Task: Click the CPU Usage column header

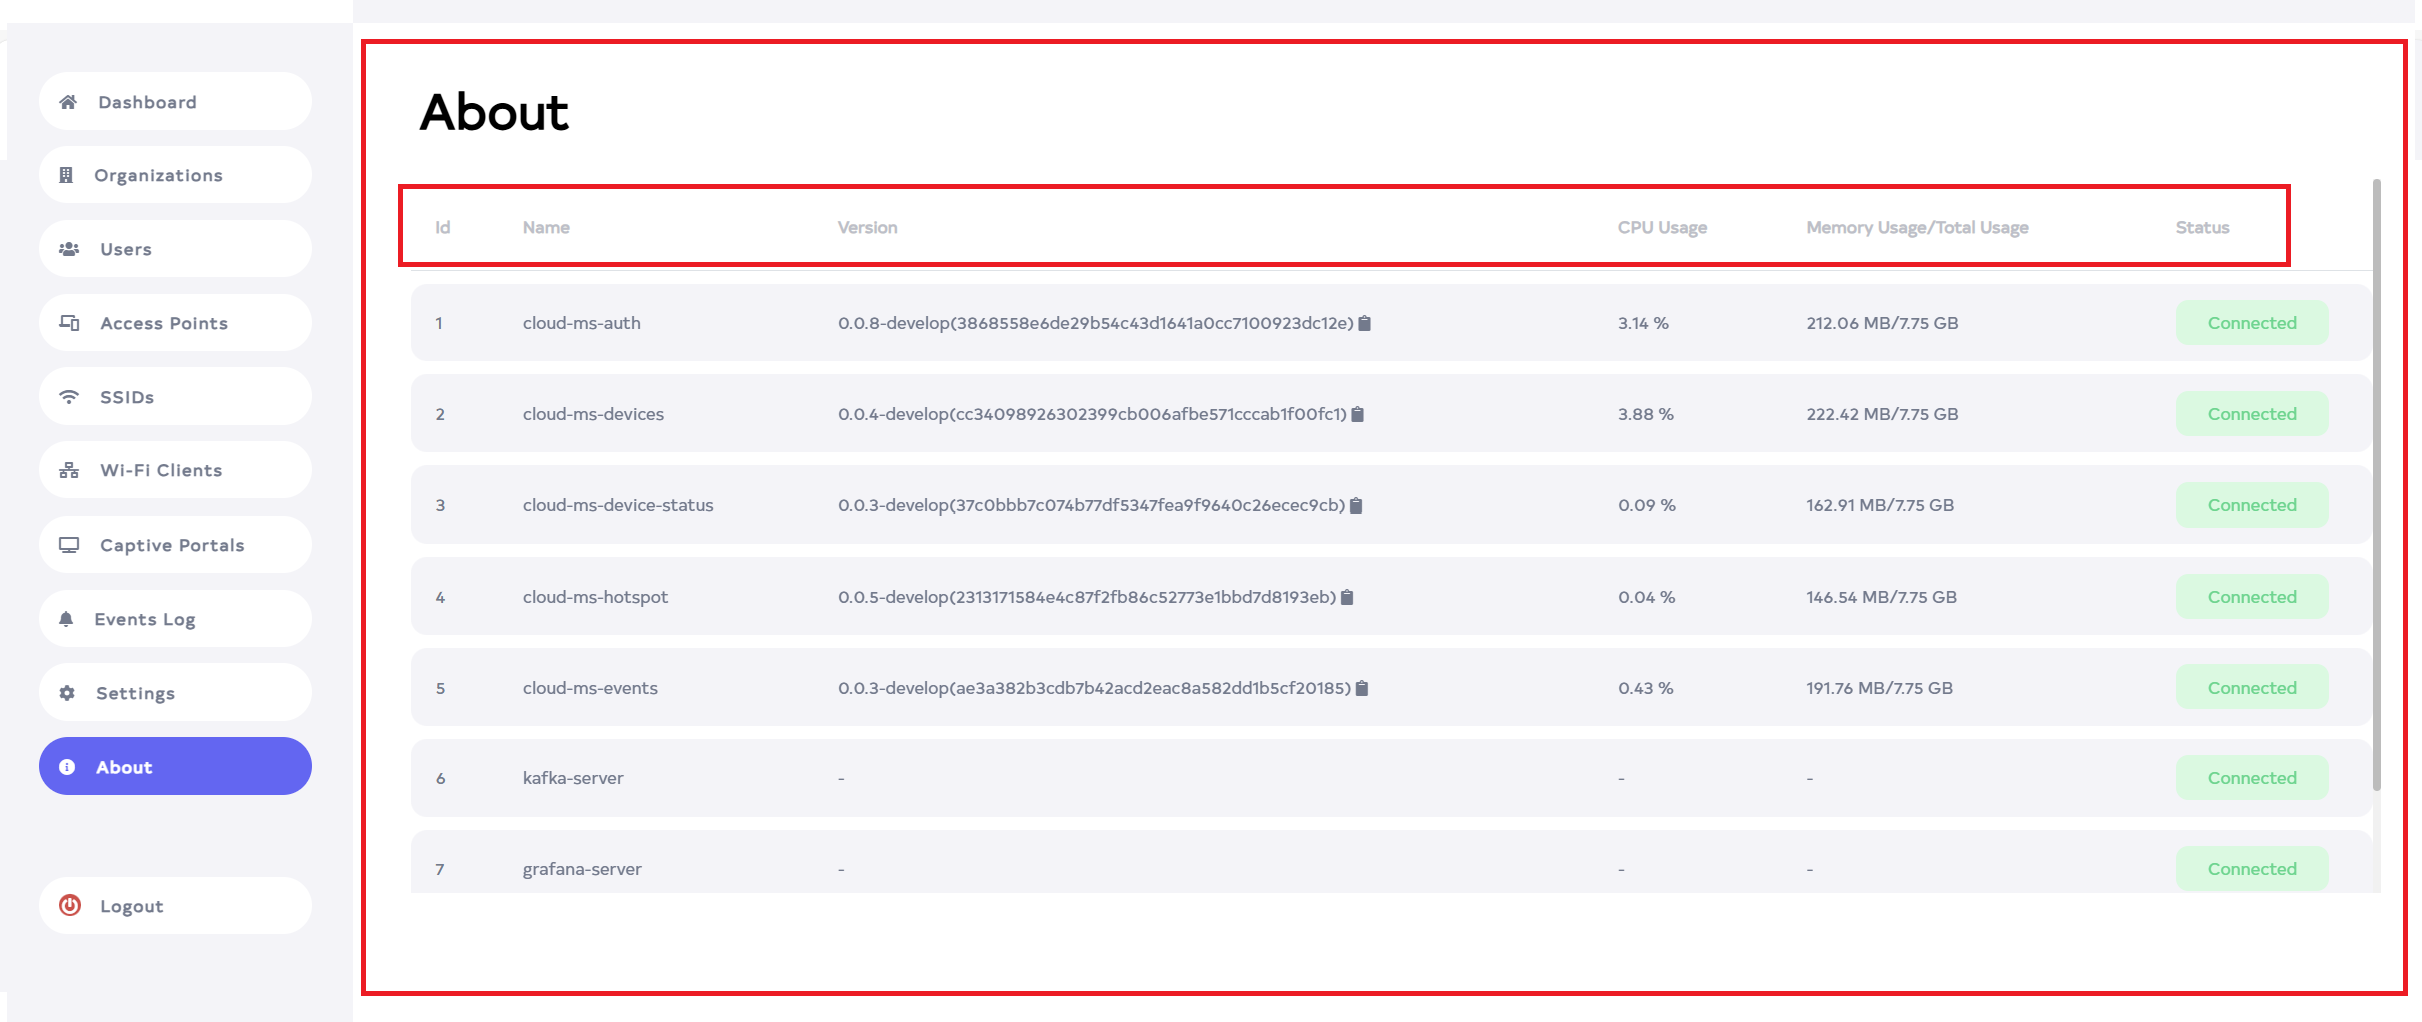Action: click(1662, 228)
